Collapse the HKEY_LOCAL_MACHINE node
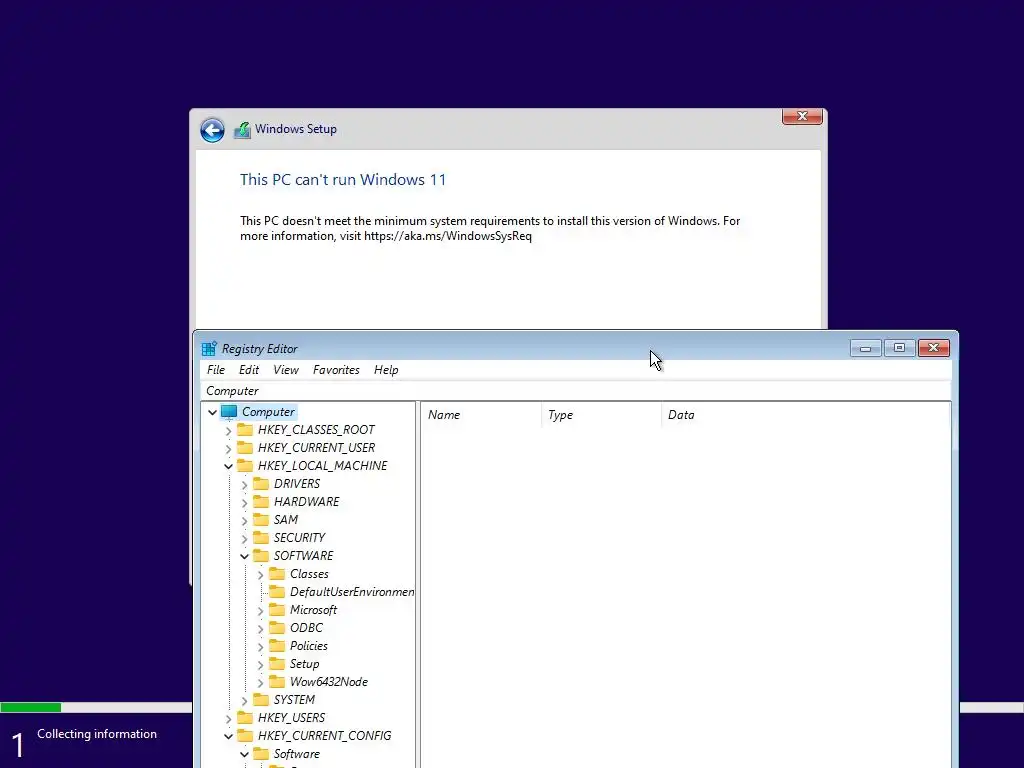 (228, 466)
